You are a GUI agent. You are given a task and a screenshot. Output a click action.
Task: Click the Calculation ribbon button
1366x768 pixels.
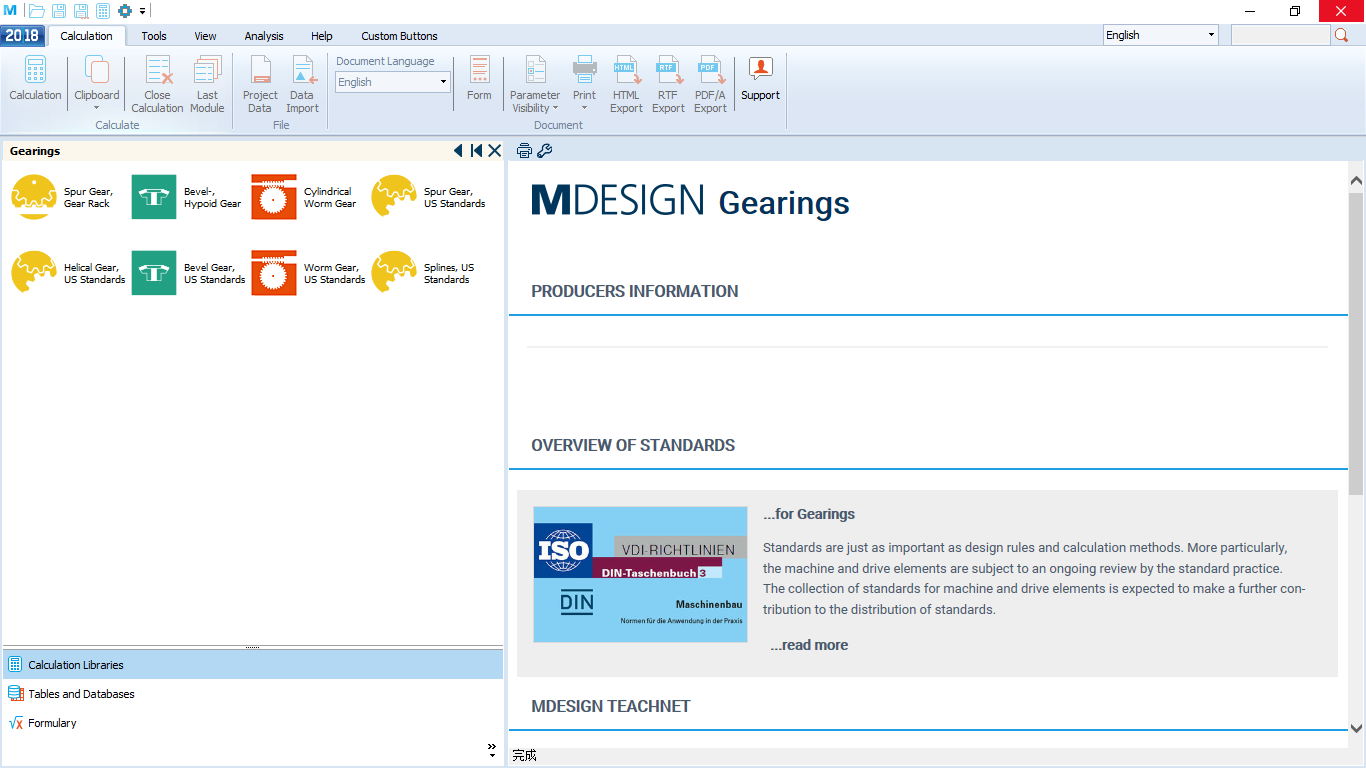[36, 78]
